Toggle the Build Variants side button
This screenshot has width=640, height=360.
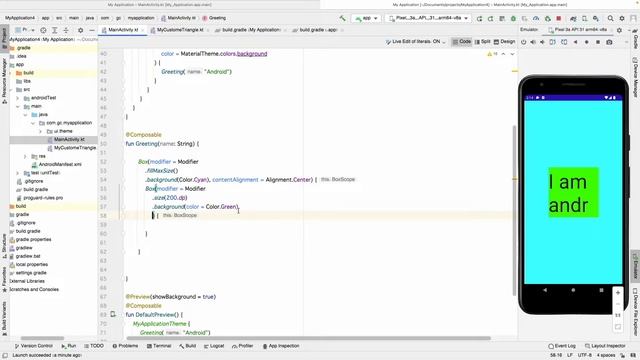coord(4,318)
